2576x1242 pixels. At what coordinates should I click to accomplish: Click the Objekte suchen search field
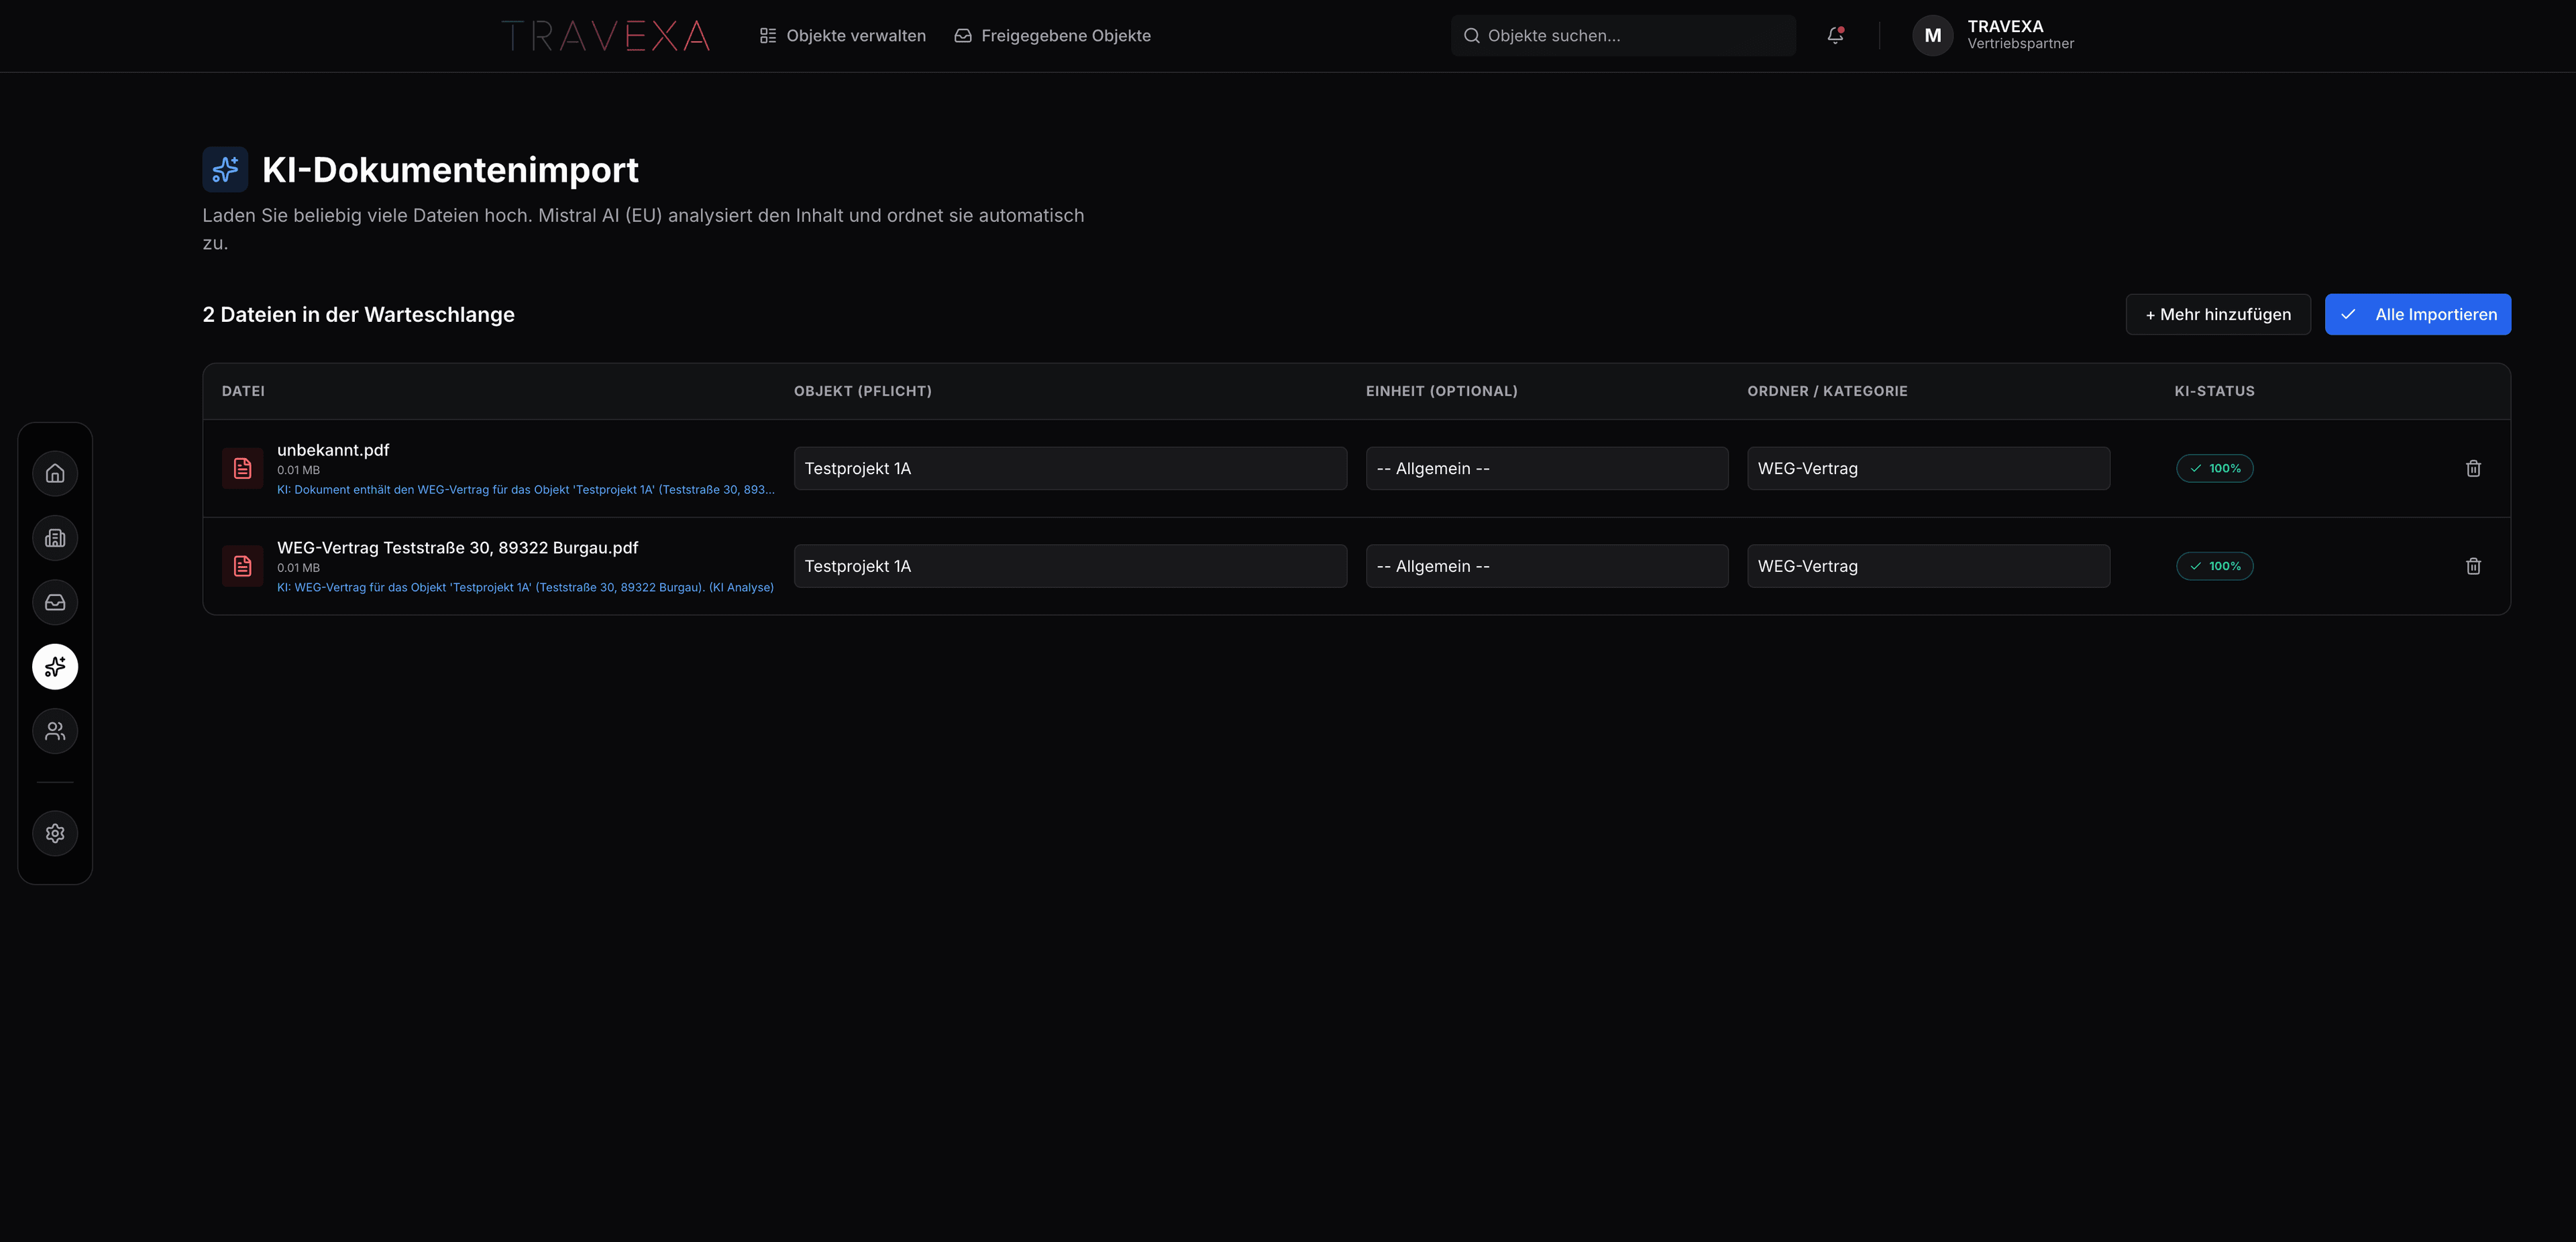click(1623, 36)
